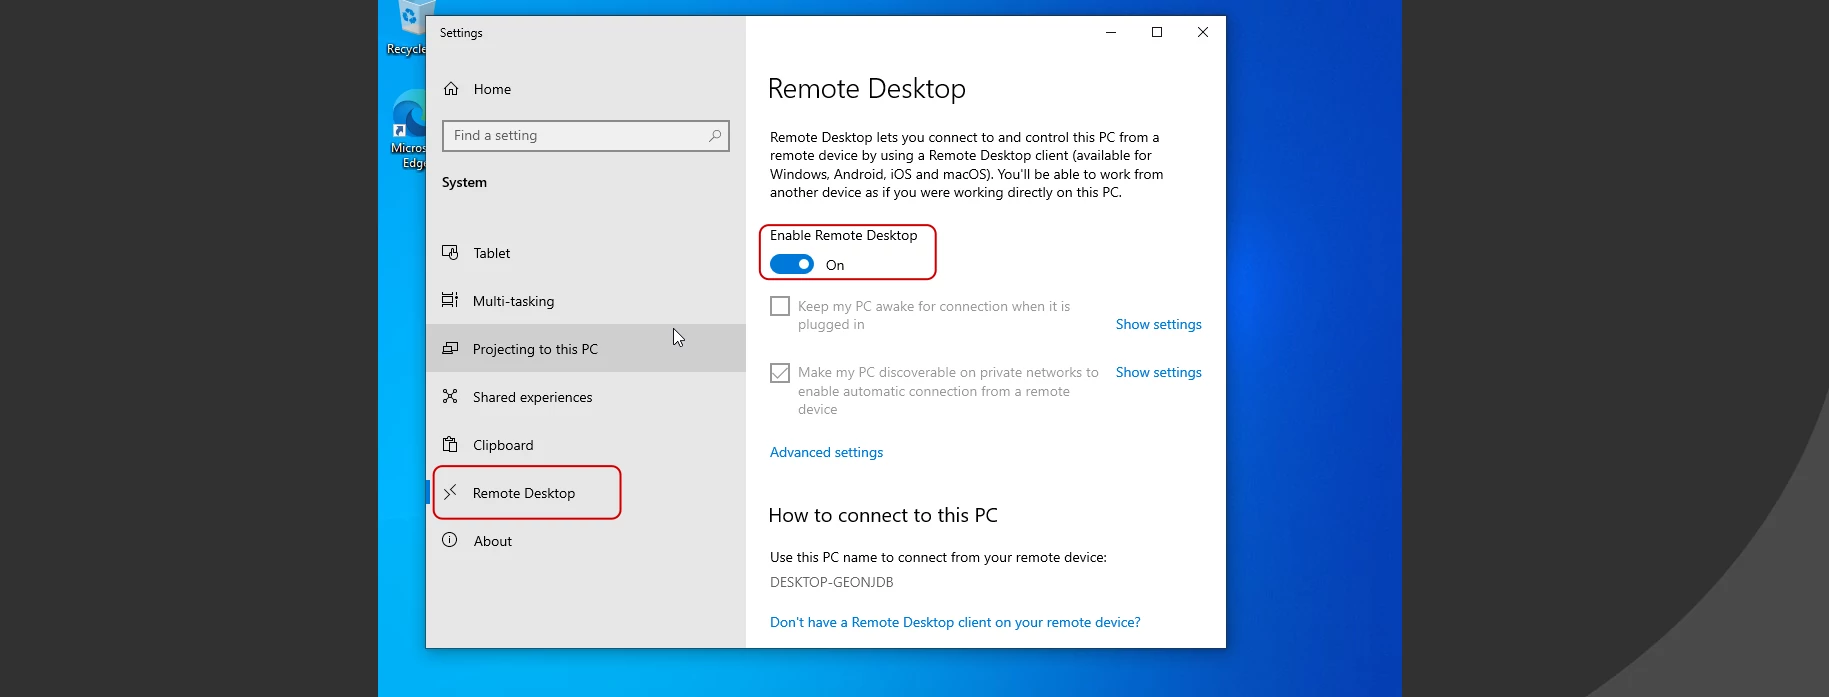The height and width of the screenshot is (697, 1829).
Task: Click the Tablet icon
Action: (x=450, y=253)
